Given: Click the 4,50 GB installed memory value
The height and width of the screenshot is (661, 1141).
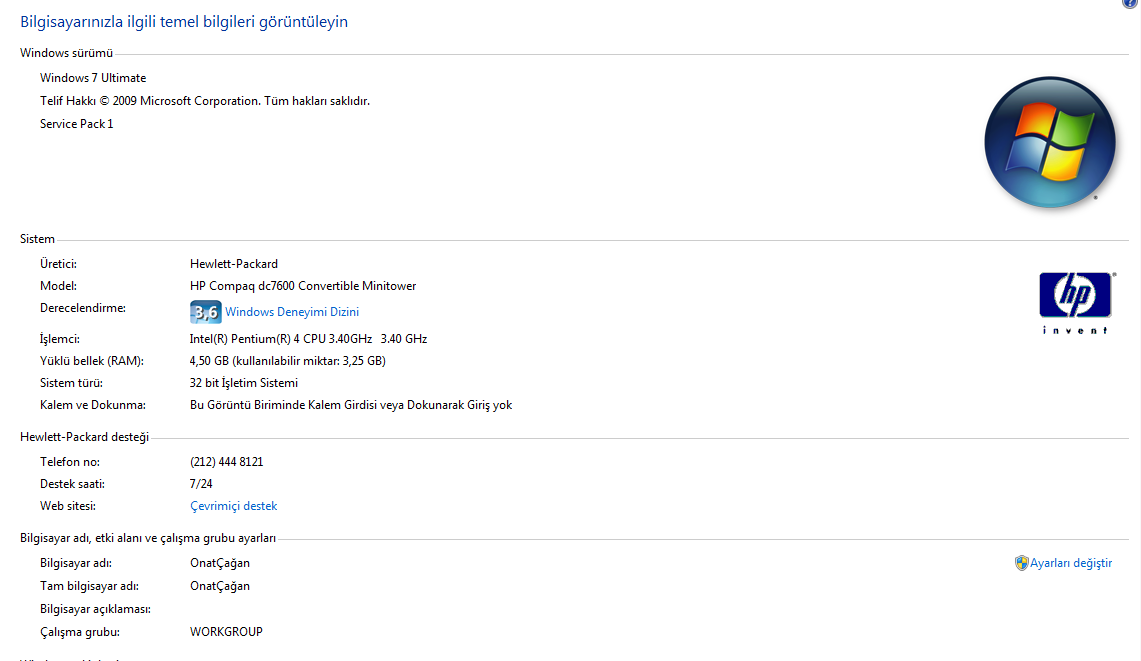Looking at the screenshot, I should (x=287, y=361).
